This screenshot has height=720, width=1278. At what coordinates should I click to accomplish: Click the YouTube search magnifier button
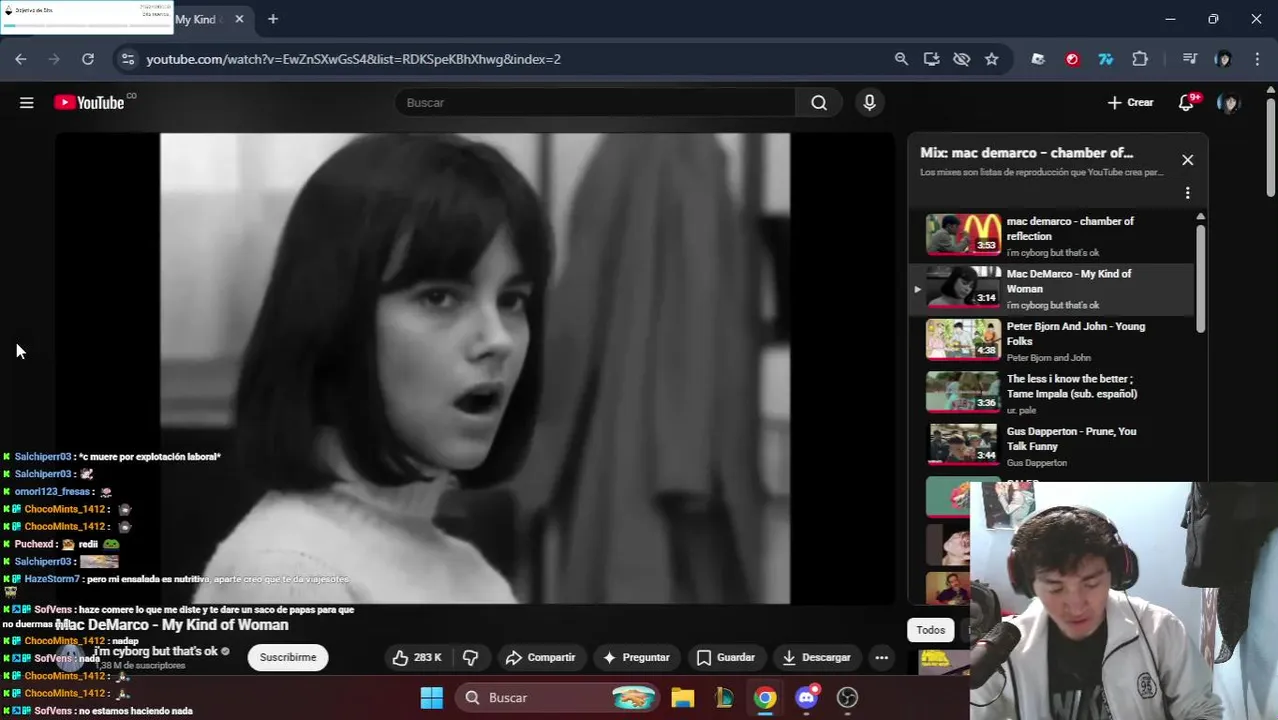point(819,102)
